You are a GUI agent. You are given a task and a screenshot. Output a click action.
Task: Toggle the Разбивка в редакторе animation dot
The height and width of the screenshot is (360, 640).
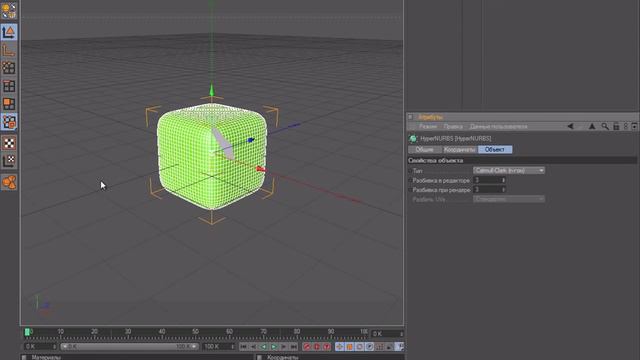[410, 180]
